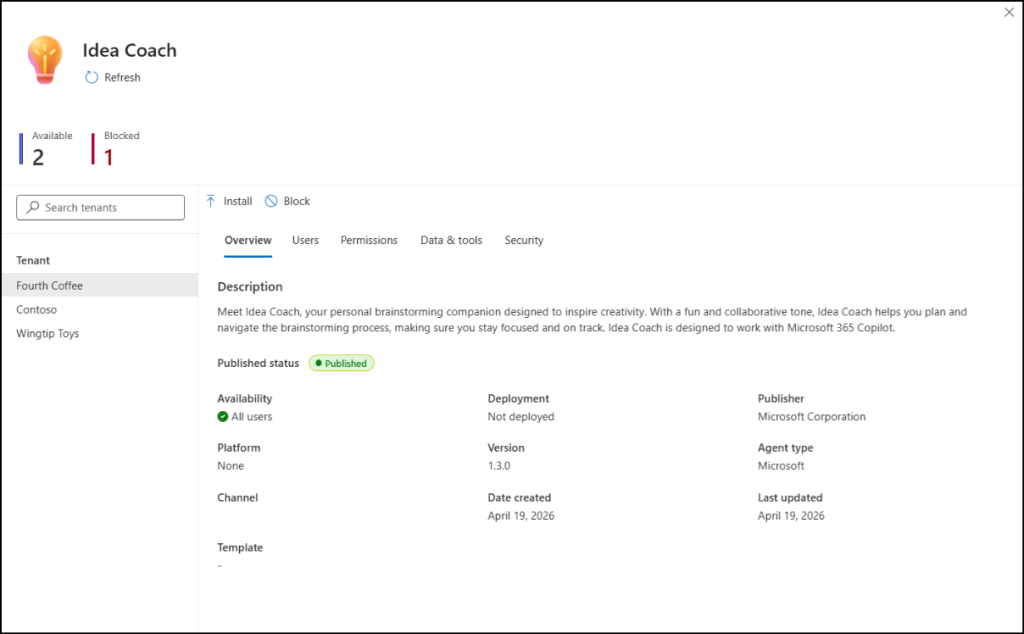Click the Blocked count 1
Screen dimensions: 1024x634
(108, 157)
